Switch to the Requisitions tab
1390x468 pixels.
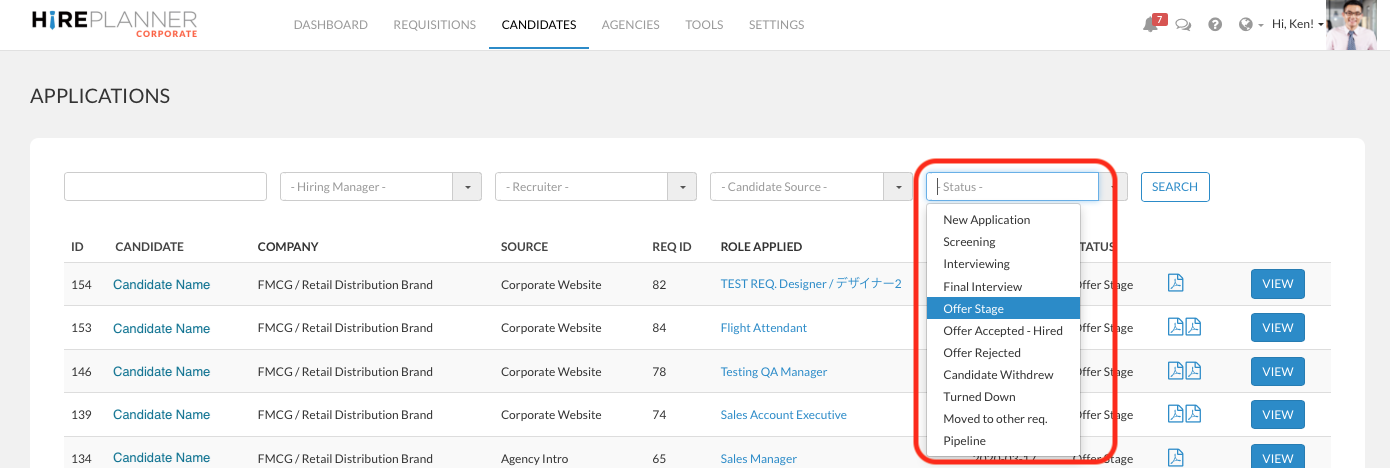[434, 25]
